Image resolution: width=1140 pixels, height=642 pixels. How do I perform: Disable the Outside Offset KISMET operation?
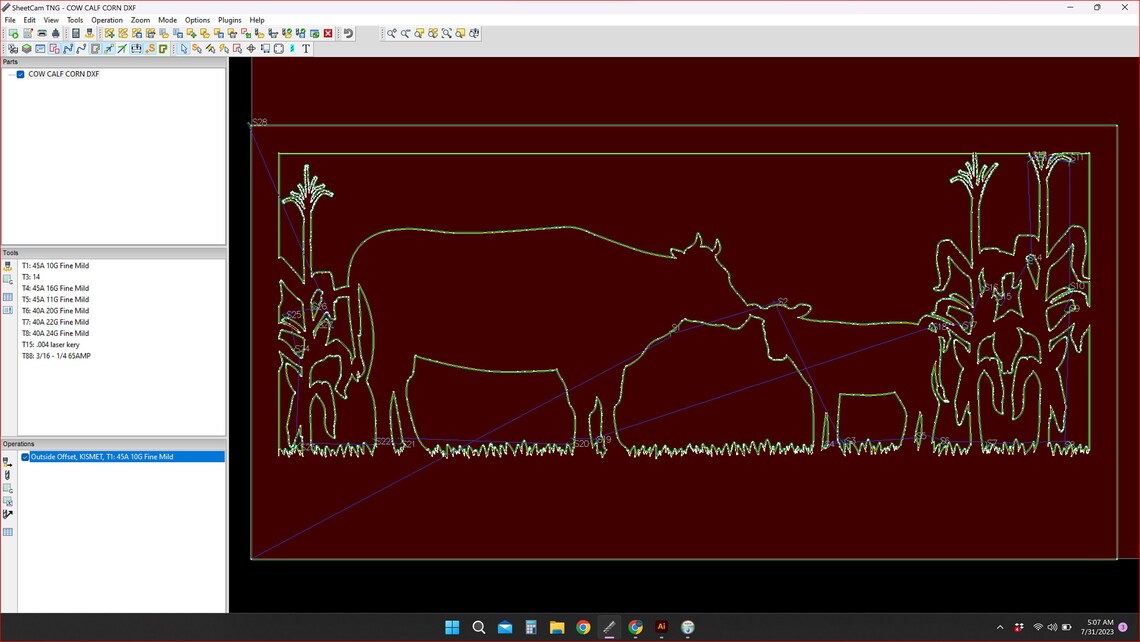(x=23, y=457)
